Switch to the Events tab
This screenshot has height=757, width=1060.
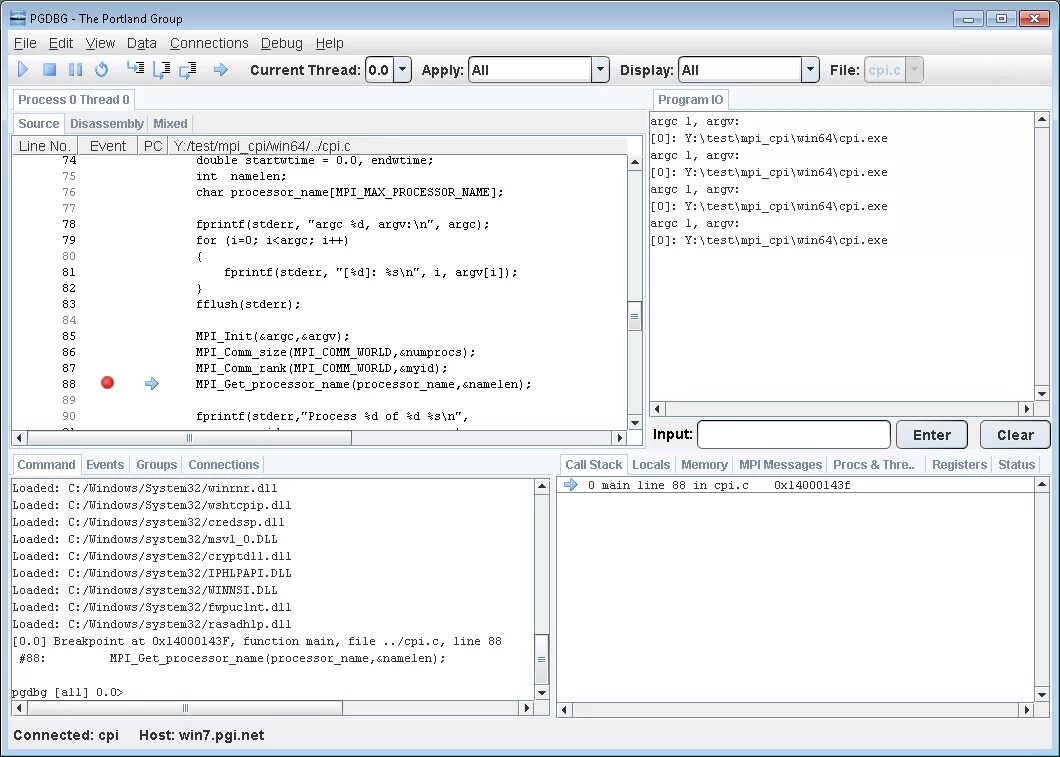click(x=105, y=464)
